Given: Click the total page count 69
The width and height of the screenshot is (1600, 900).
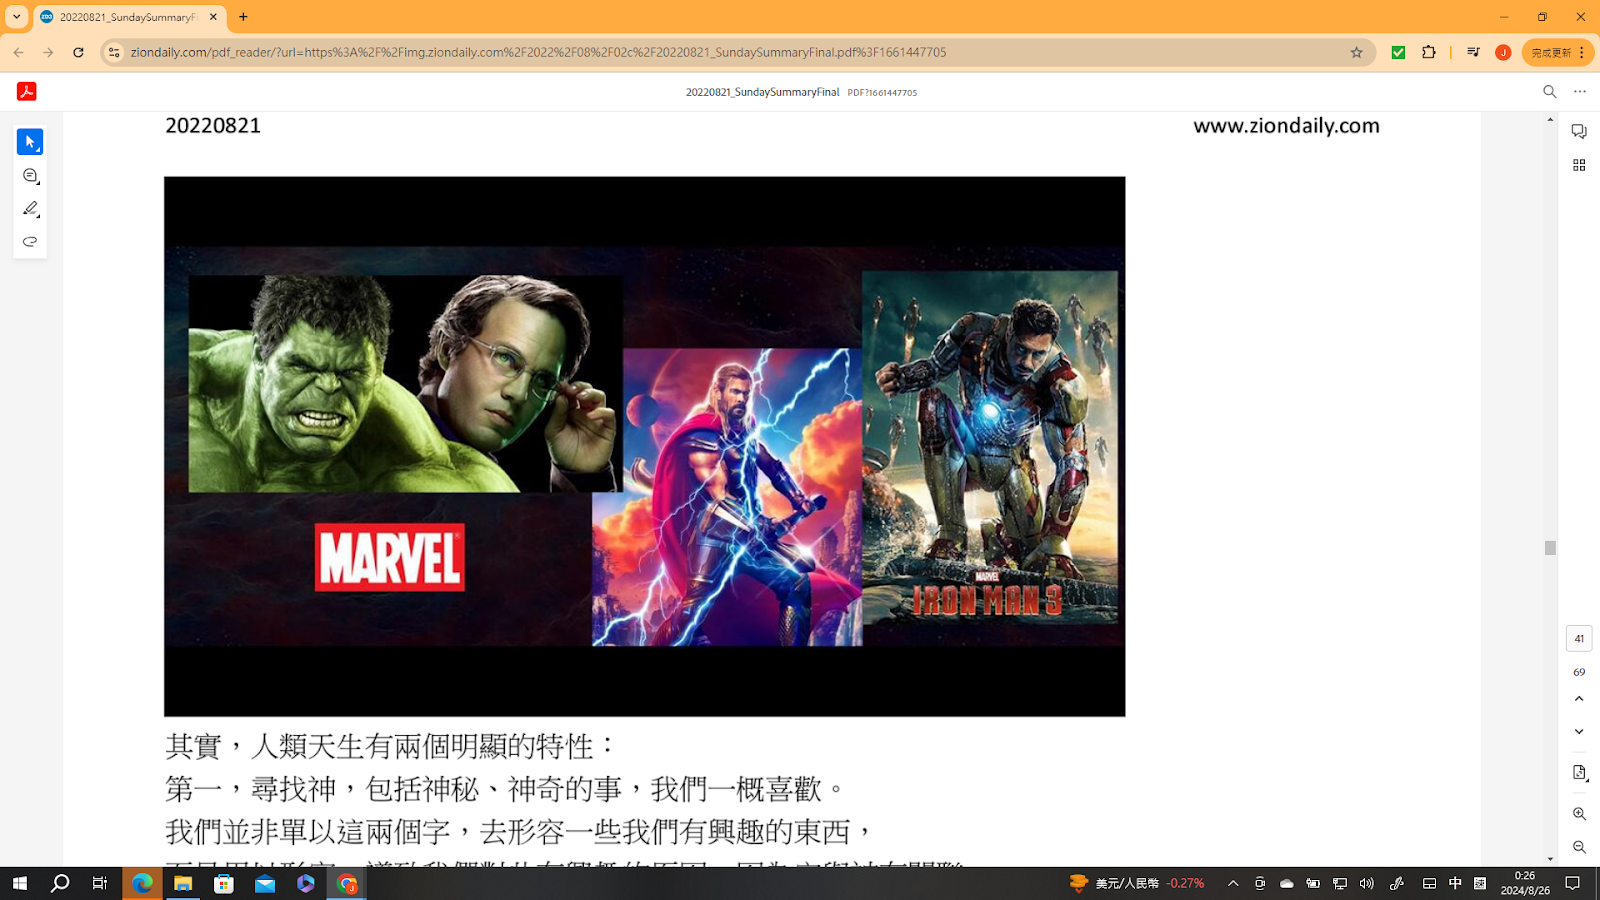Looking at the screenshot, I should (x=1579, y=672).
